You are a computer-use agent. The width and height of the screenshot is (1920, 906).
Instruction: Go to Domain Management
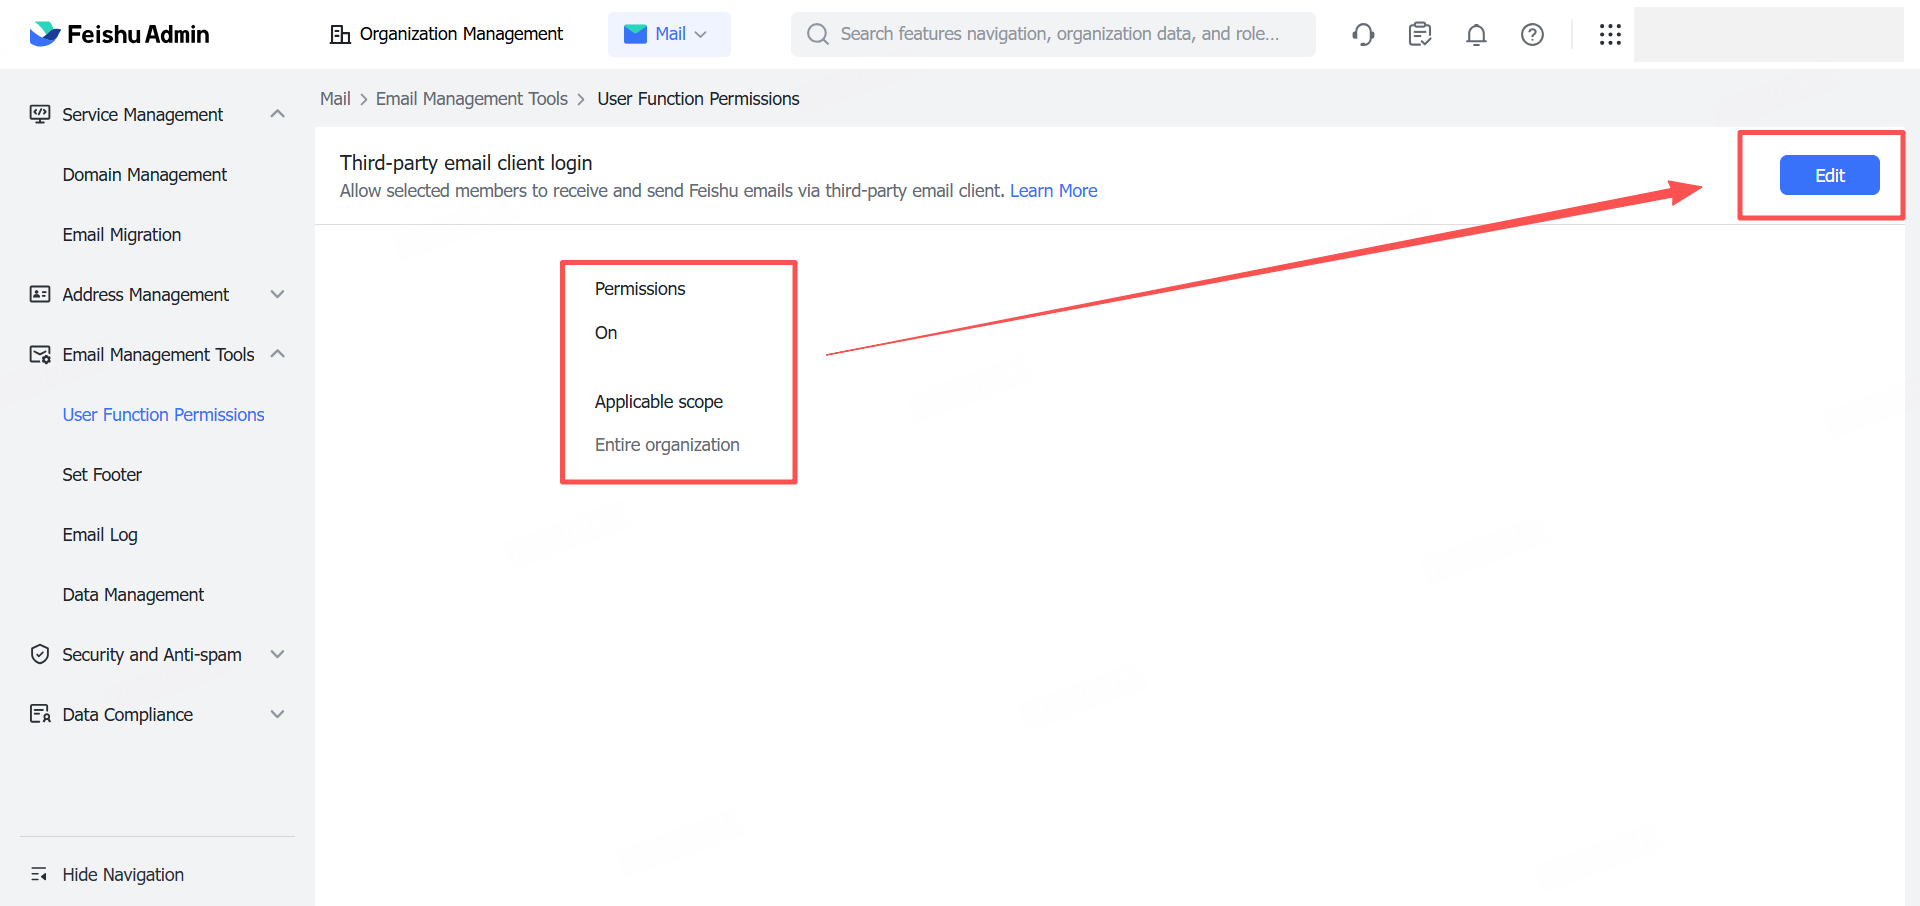(145, 175)
